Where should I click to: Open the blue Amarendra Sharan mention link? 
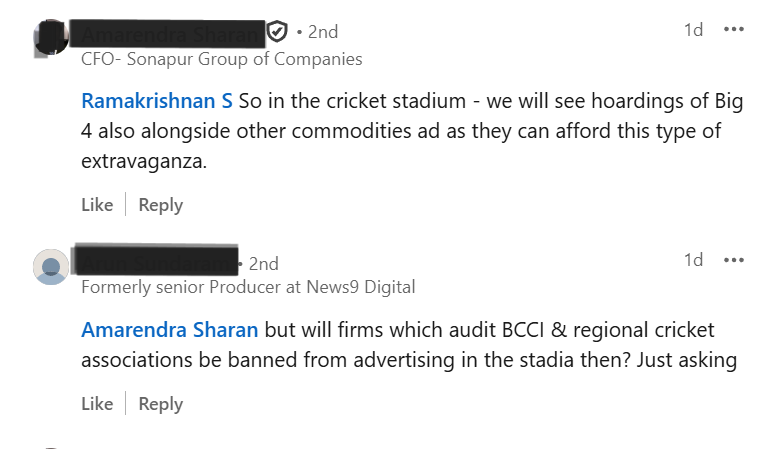(169, 330)
